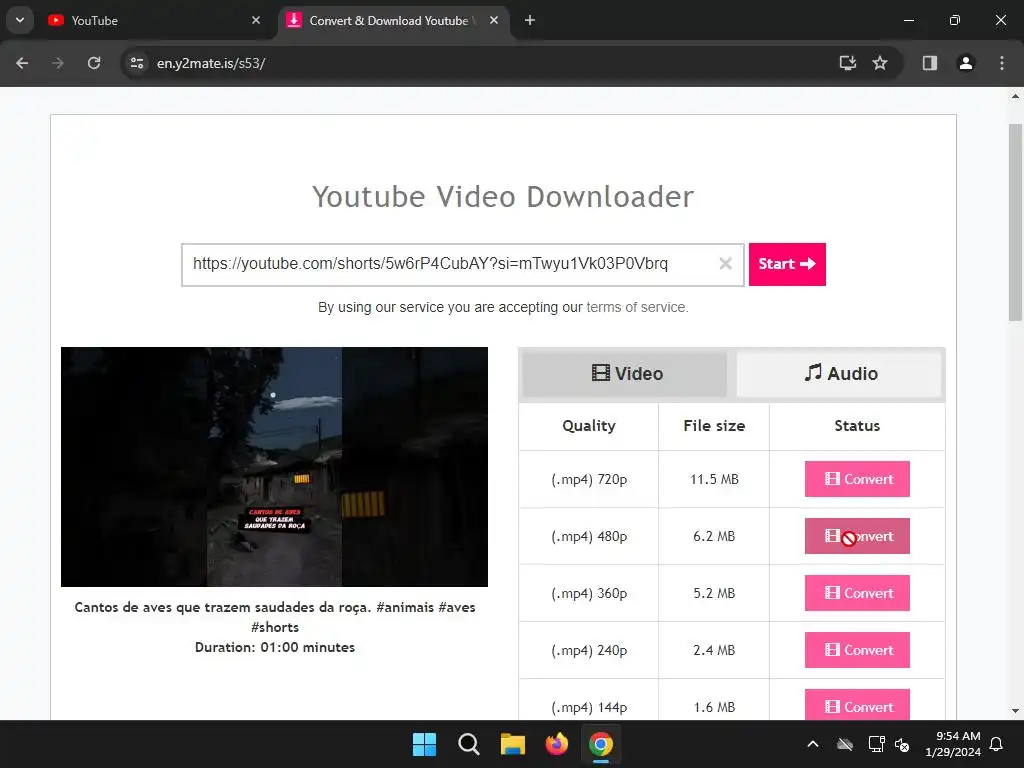Open a new browser tab

pyautogui.click(x=530, y=21)
